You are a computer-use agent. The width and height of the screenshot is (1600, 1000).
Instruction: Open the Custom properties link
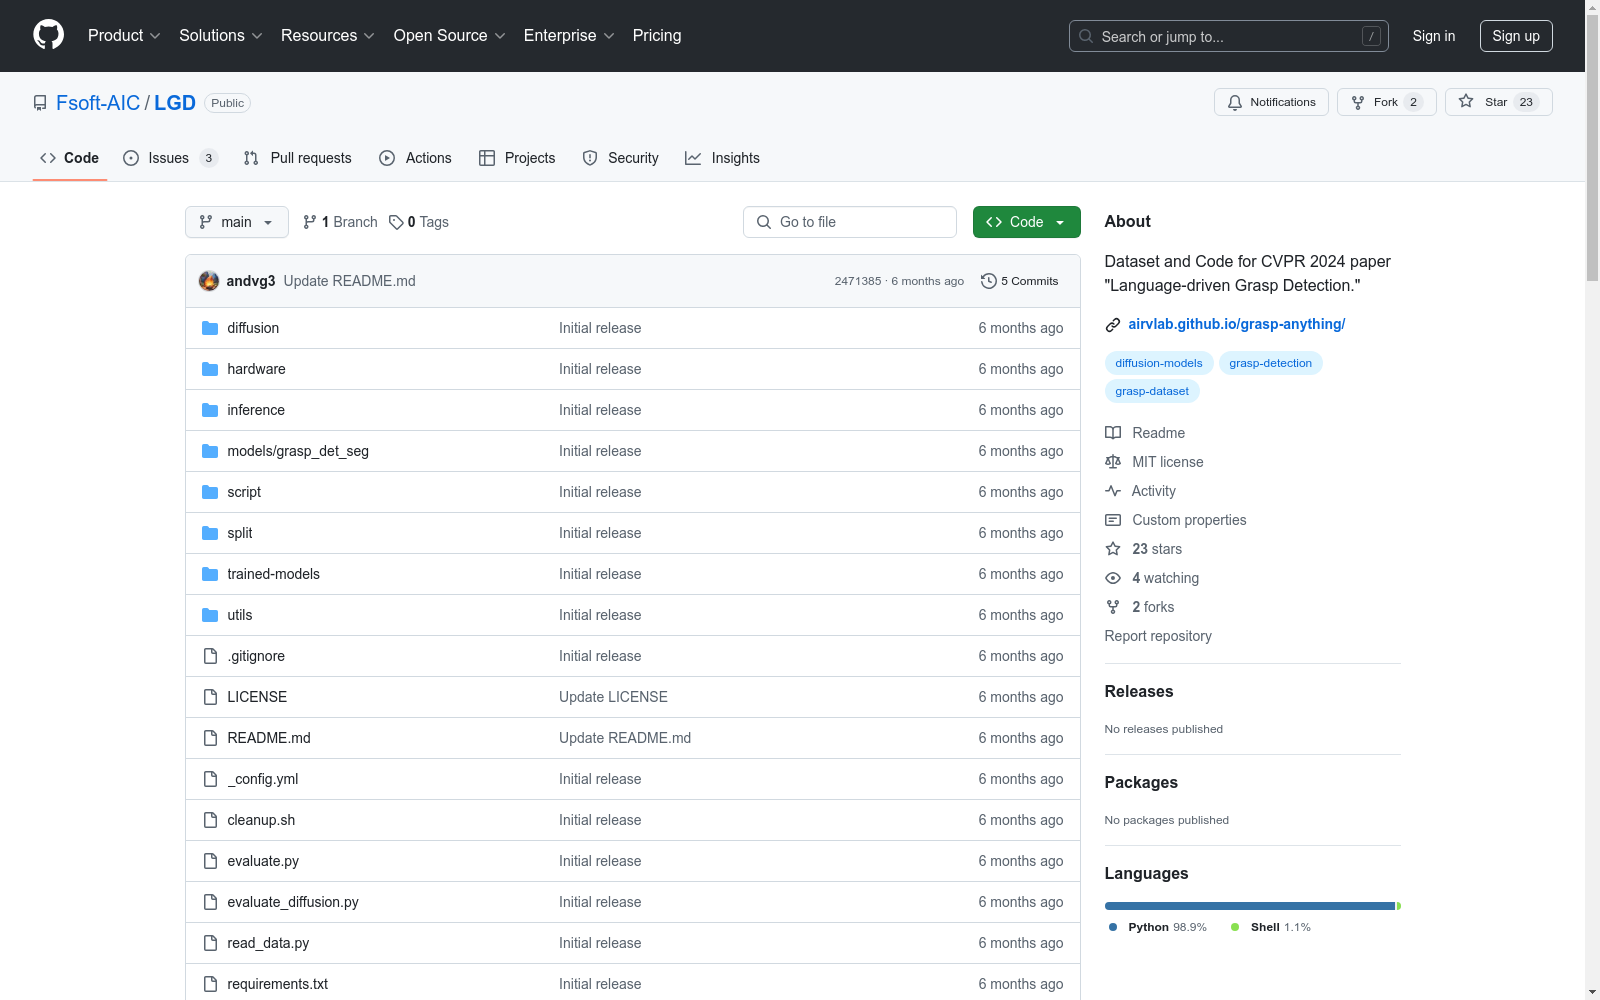[x=1189, y=520]
